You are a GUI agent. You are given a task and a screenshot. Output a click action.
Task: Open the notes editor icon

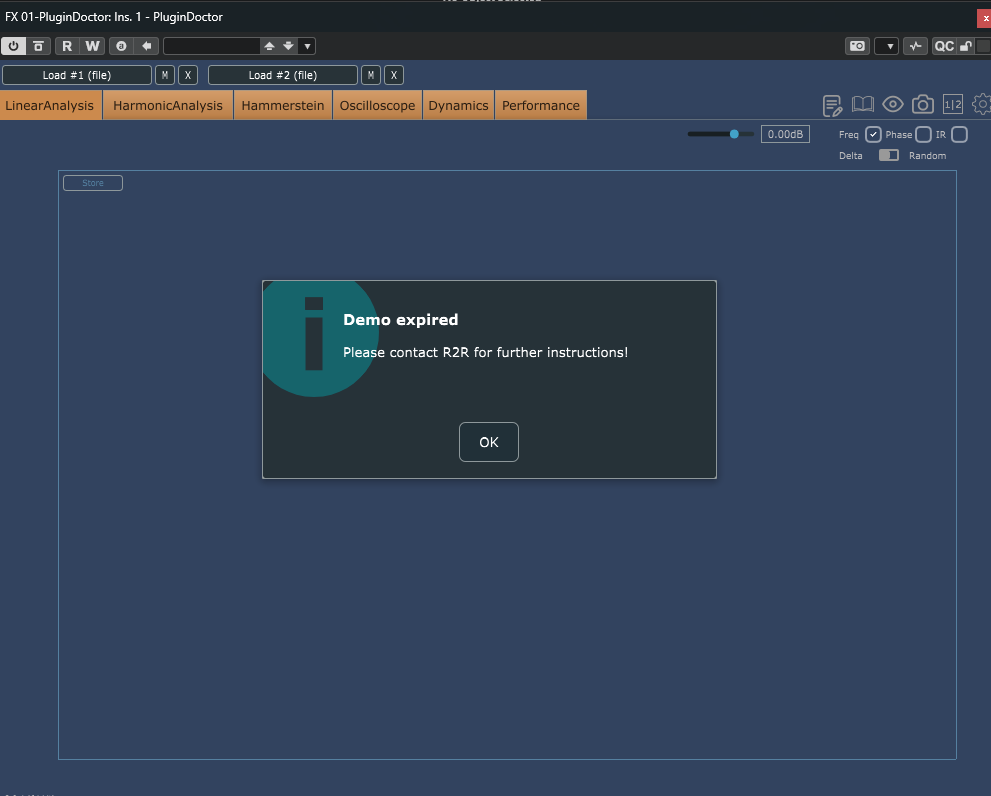tap(832, 105)
